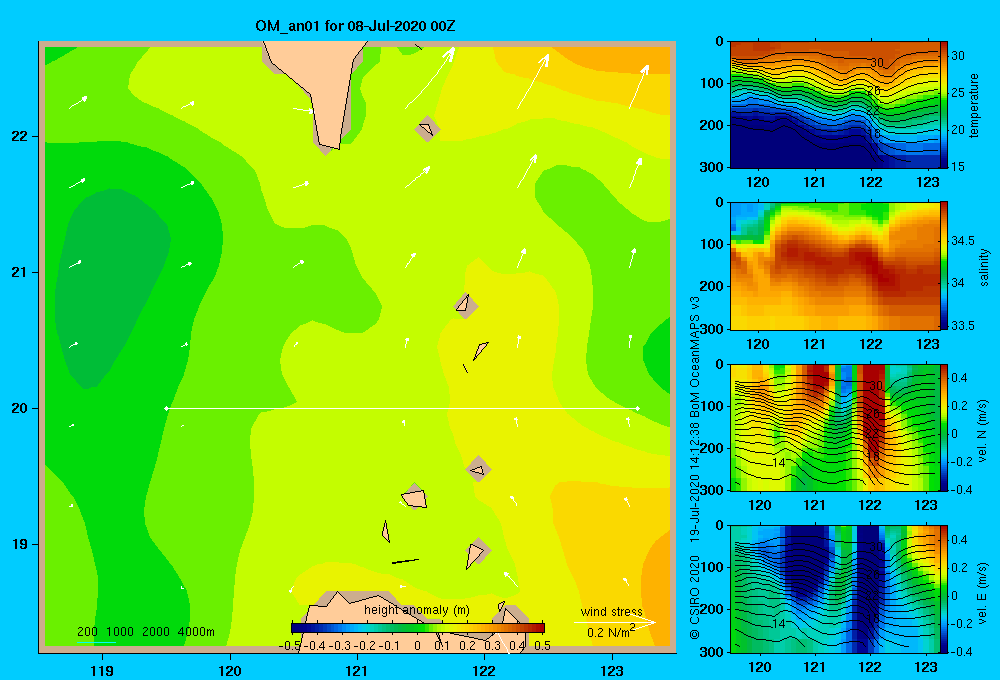The image size is (1000, 680).
Task: Click the vertical "temperature" axis label
Action: 974,106
